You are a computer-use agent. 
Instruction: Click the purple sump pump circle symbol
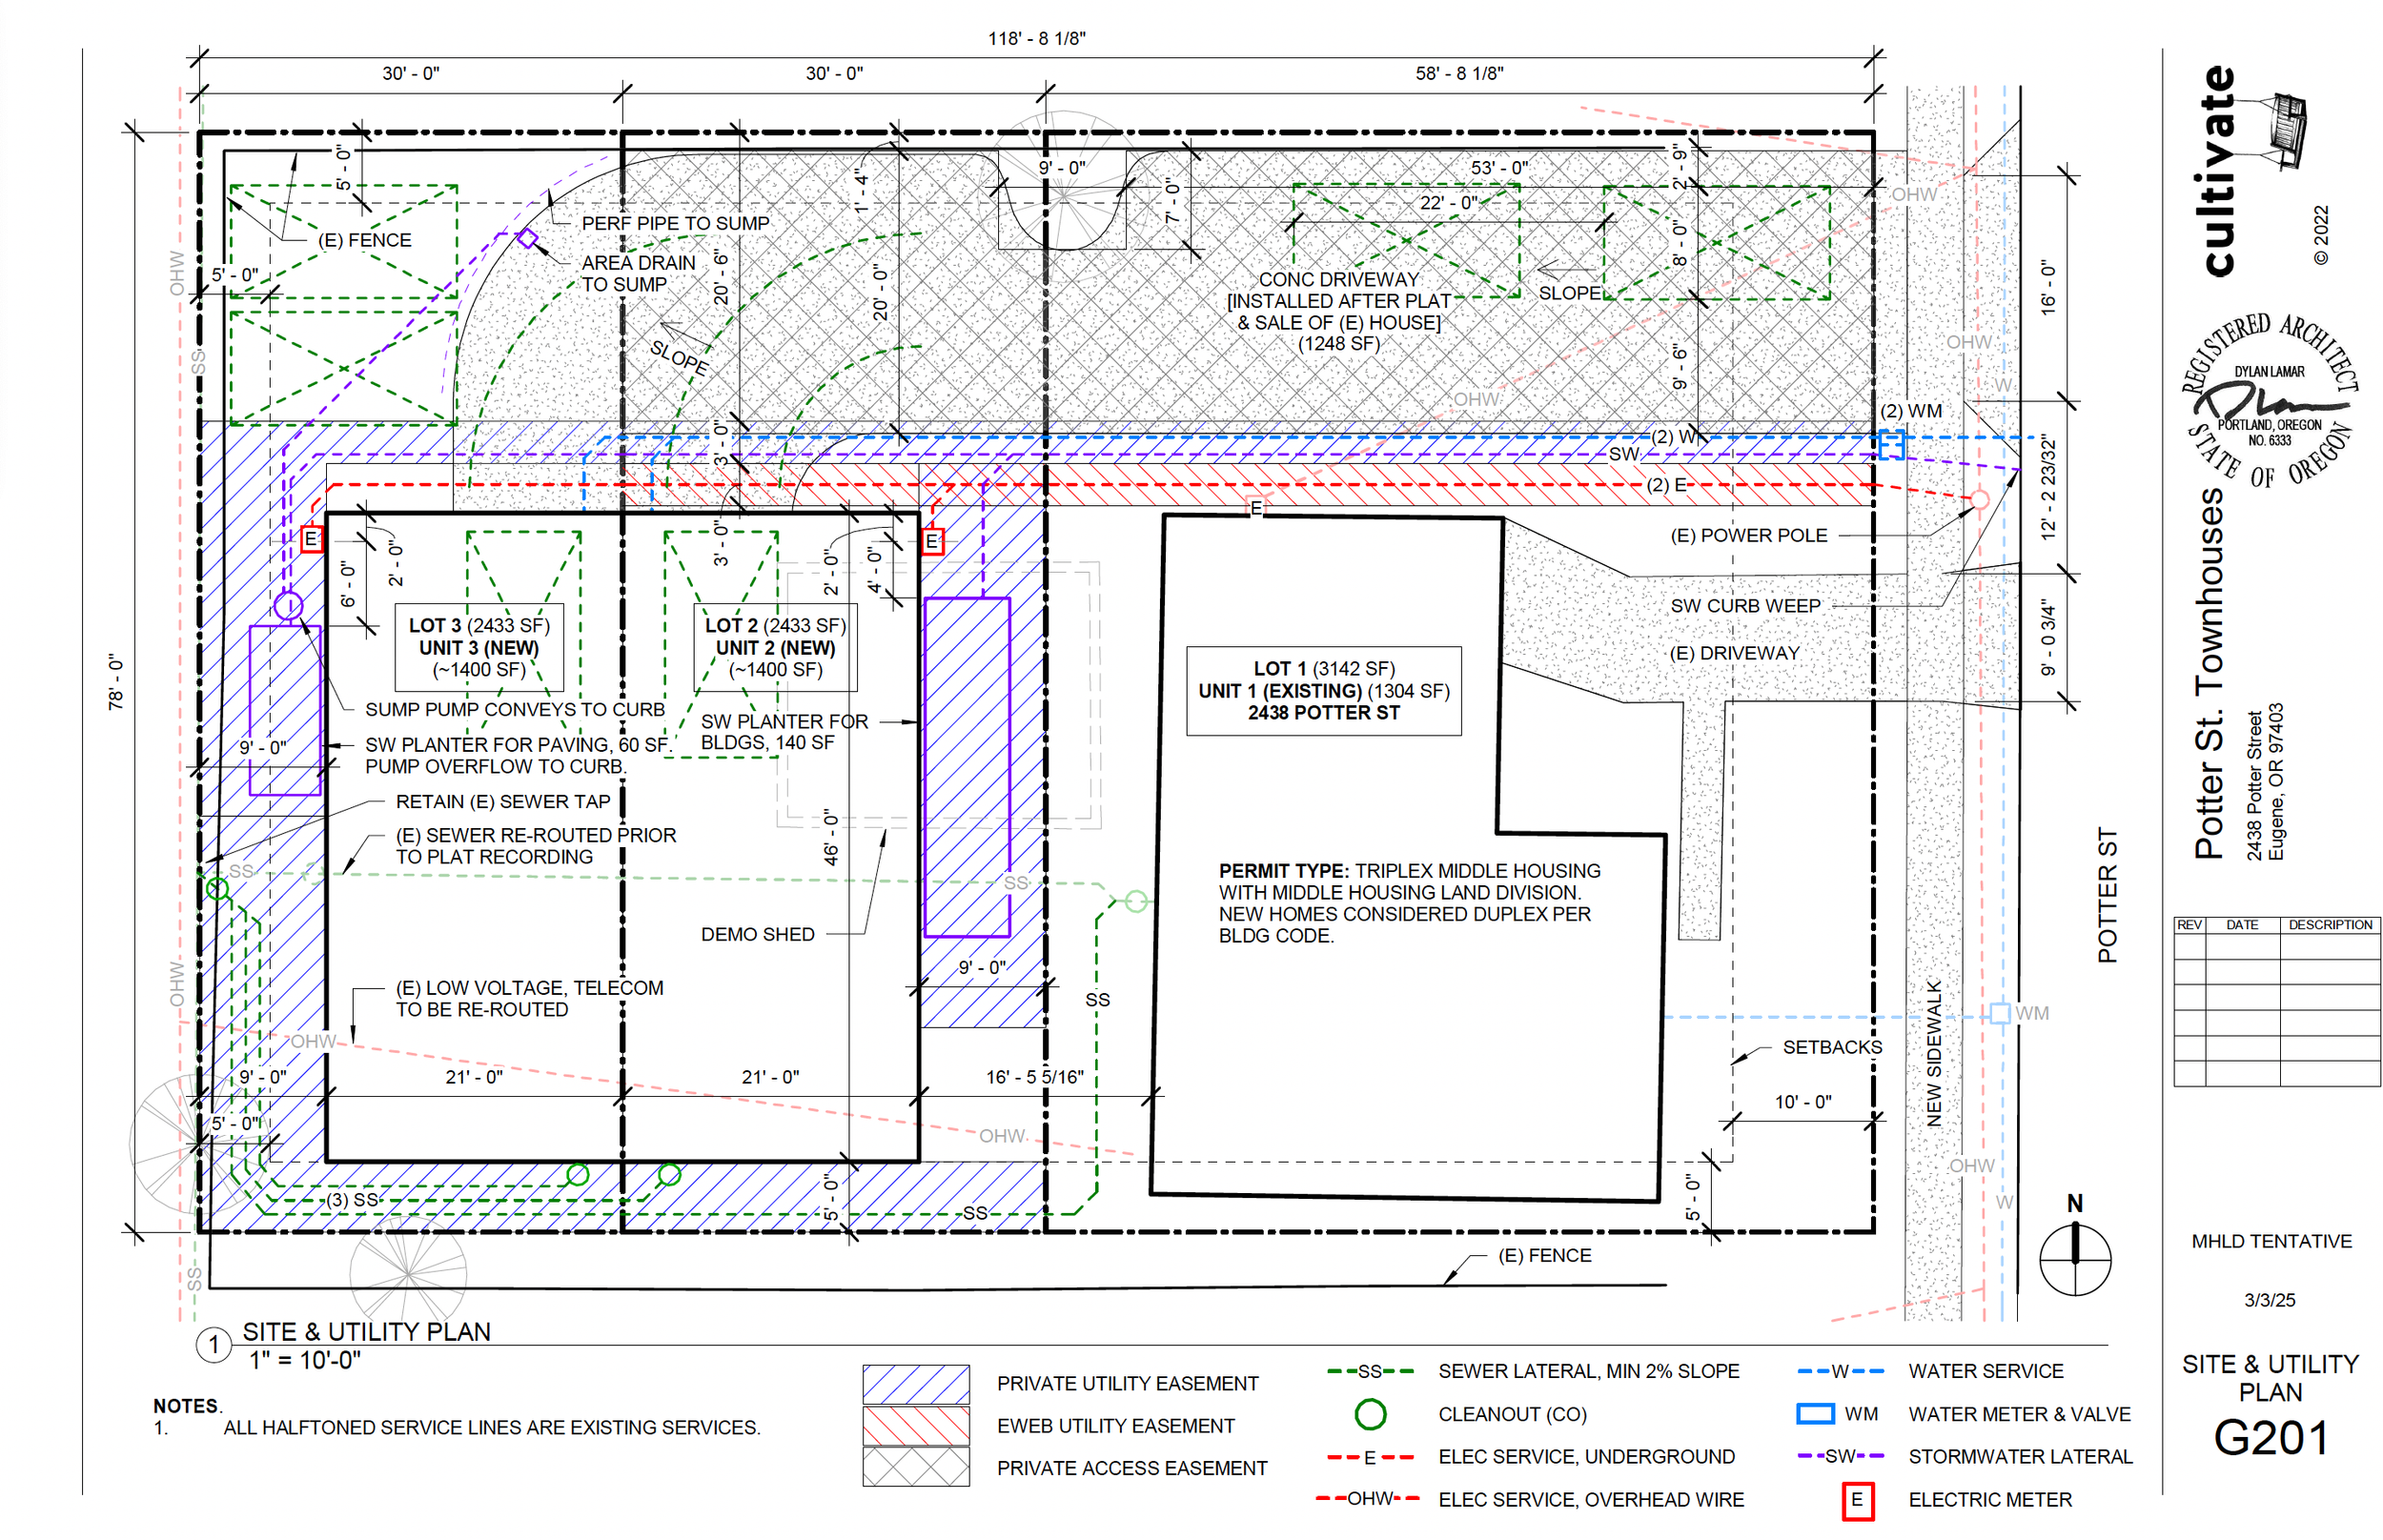pyautogui.click(x=288, y=605)
